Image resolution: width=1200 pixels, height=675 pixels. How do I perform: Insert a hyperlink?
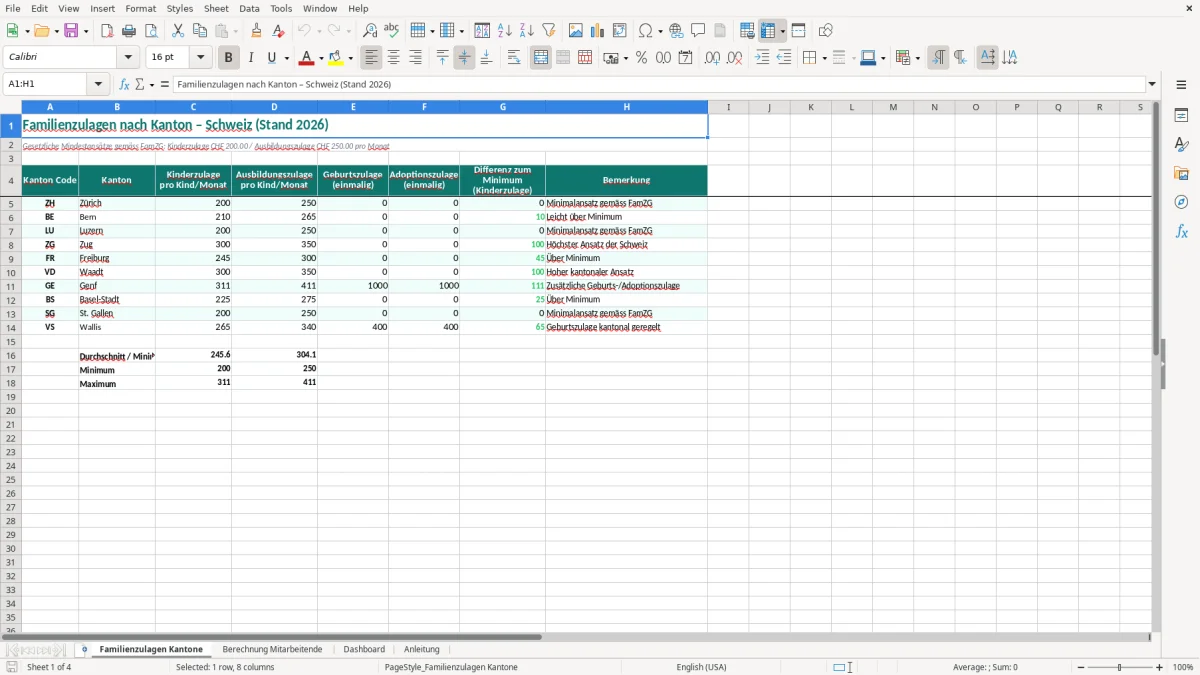click(x=676, y=31)
